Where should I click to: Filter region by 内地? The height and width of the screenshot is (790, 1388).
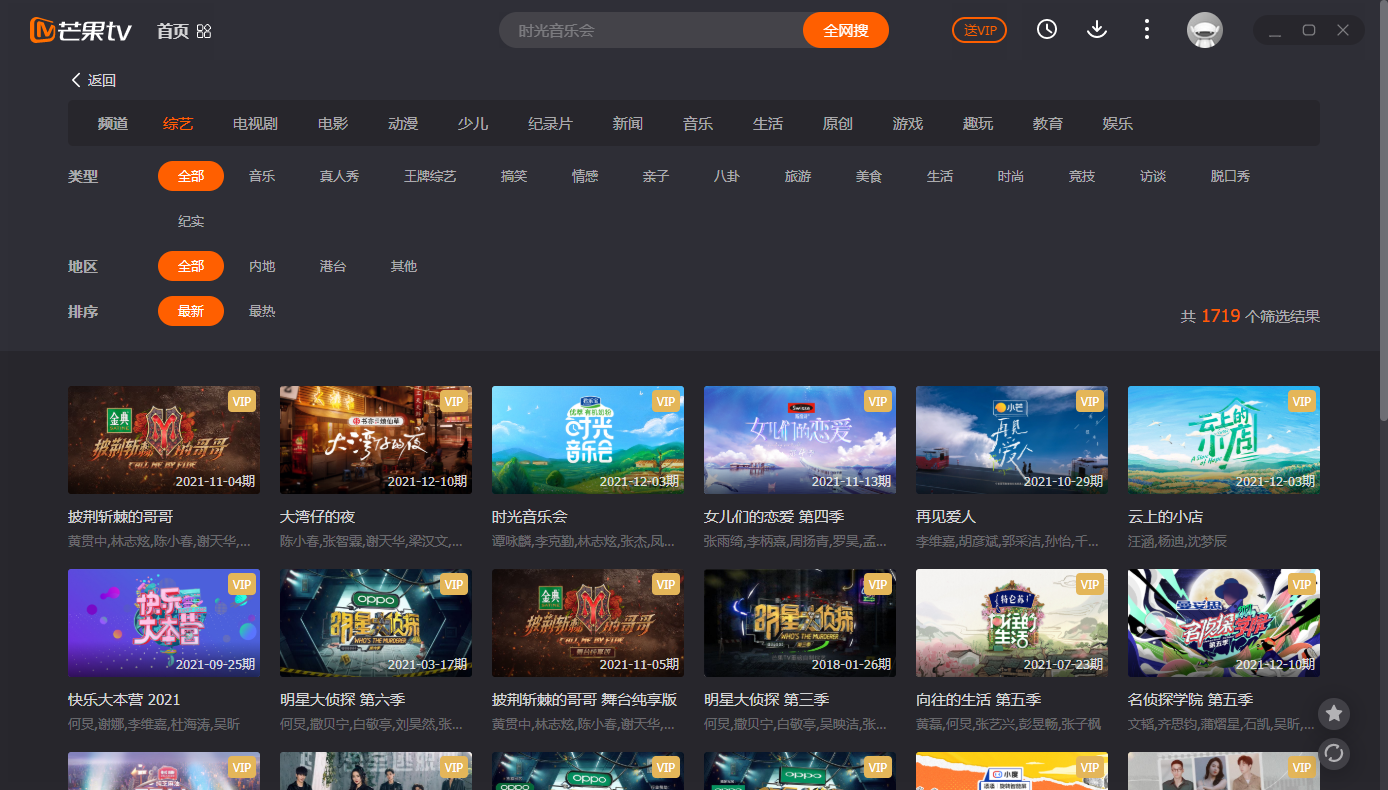(x=262, y=266)
